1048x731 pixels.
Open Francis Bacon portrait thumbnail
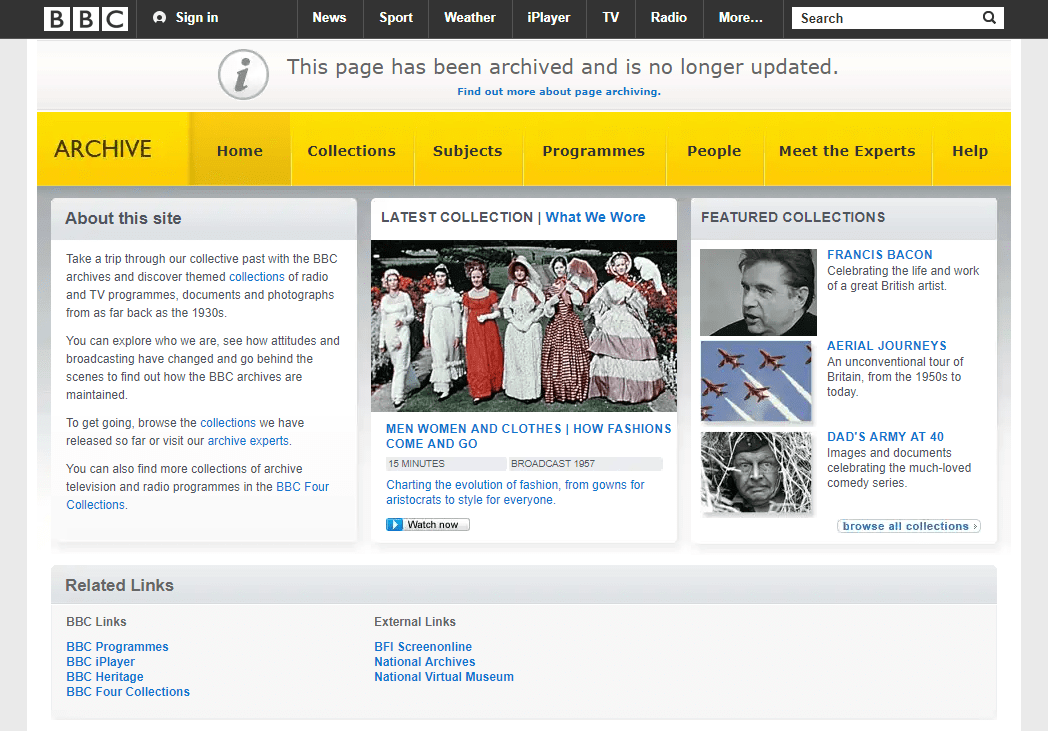(x=759, y=293)
